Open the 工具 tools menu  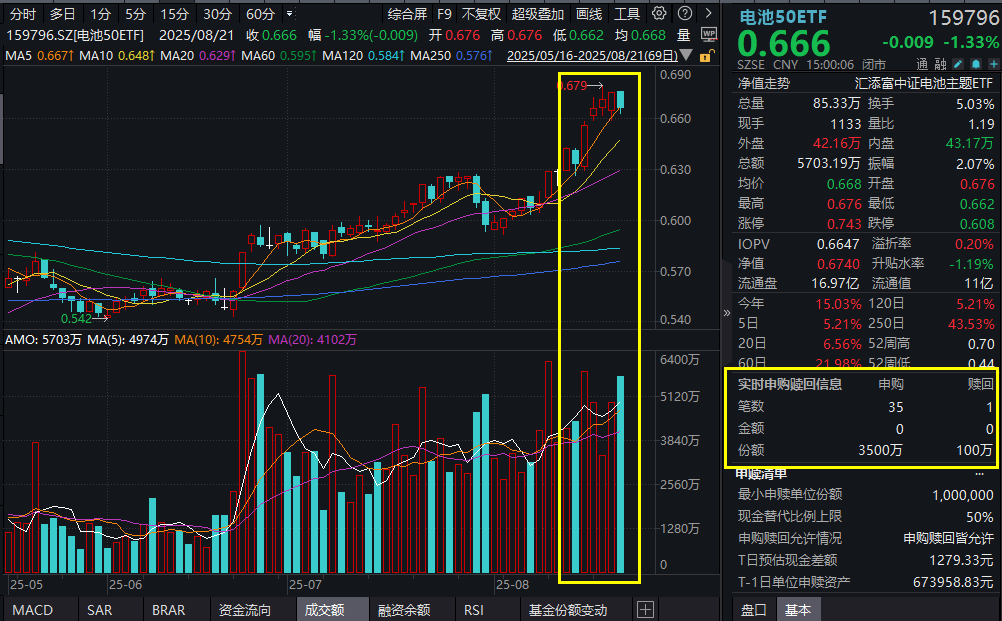click(625, 14)
